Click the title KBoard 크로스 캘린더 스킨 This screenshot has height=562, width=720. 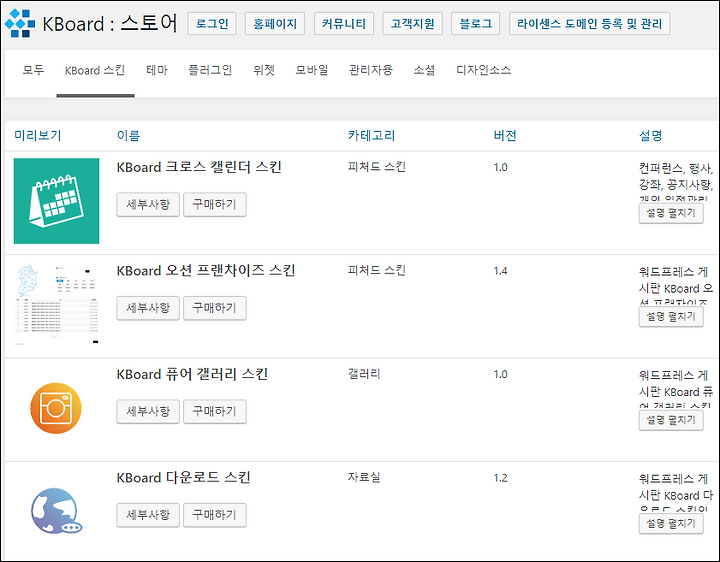point(199,167)
